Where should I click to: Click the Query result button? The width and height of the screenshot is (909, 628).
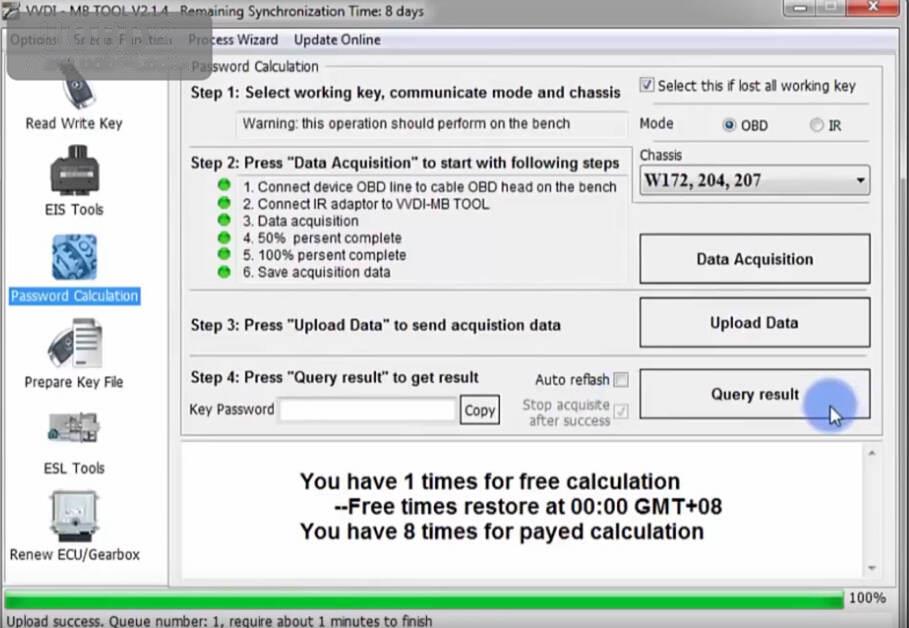[755, 394]
